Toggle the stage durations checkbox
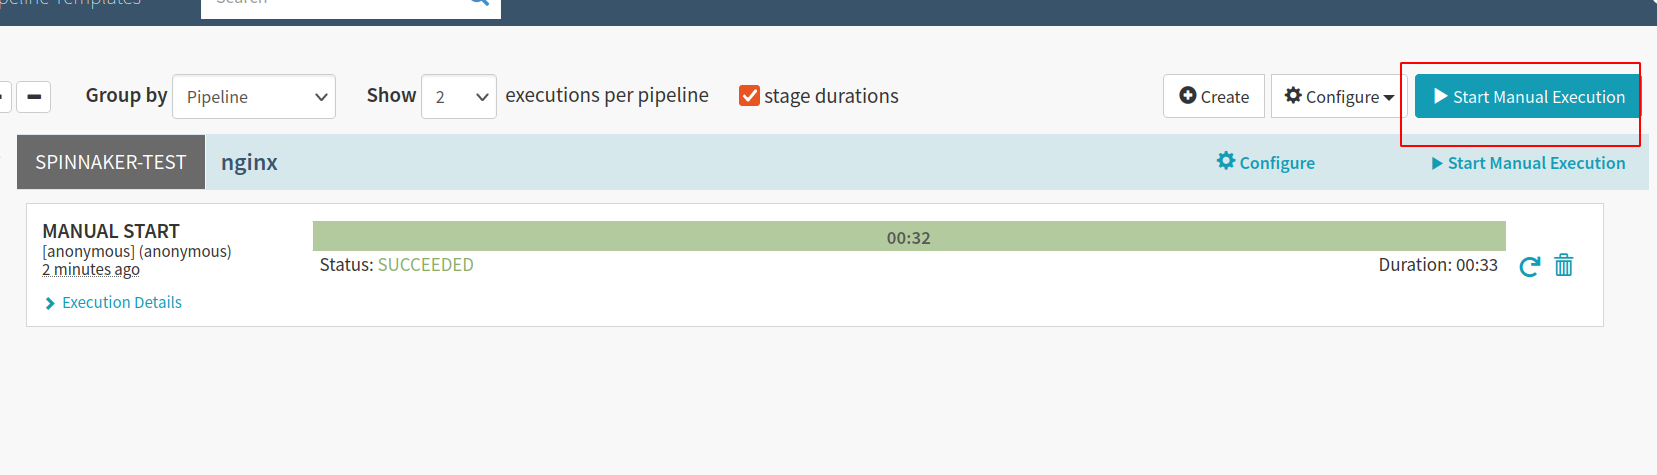This screenshot has width=1657, height=475. (x=749, y=96)
